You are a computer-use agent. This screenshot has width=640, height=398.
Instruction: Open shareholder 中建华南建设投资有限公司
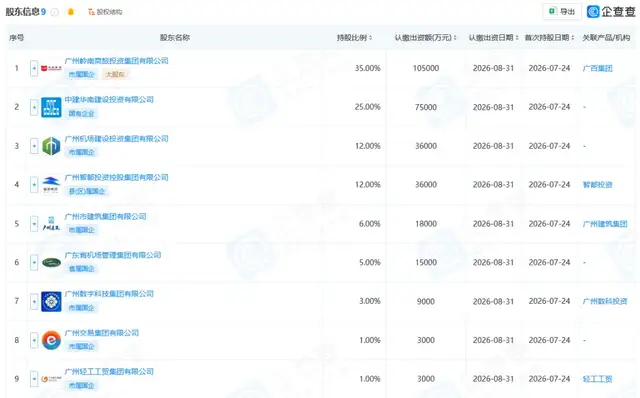[109, 100]
